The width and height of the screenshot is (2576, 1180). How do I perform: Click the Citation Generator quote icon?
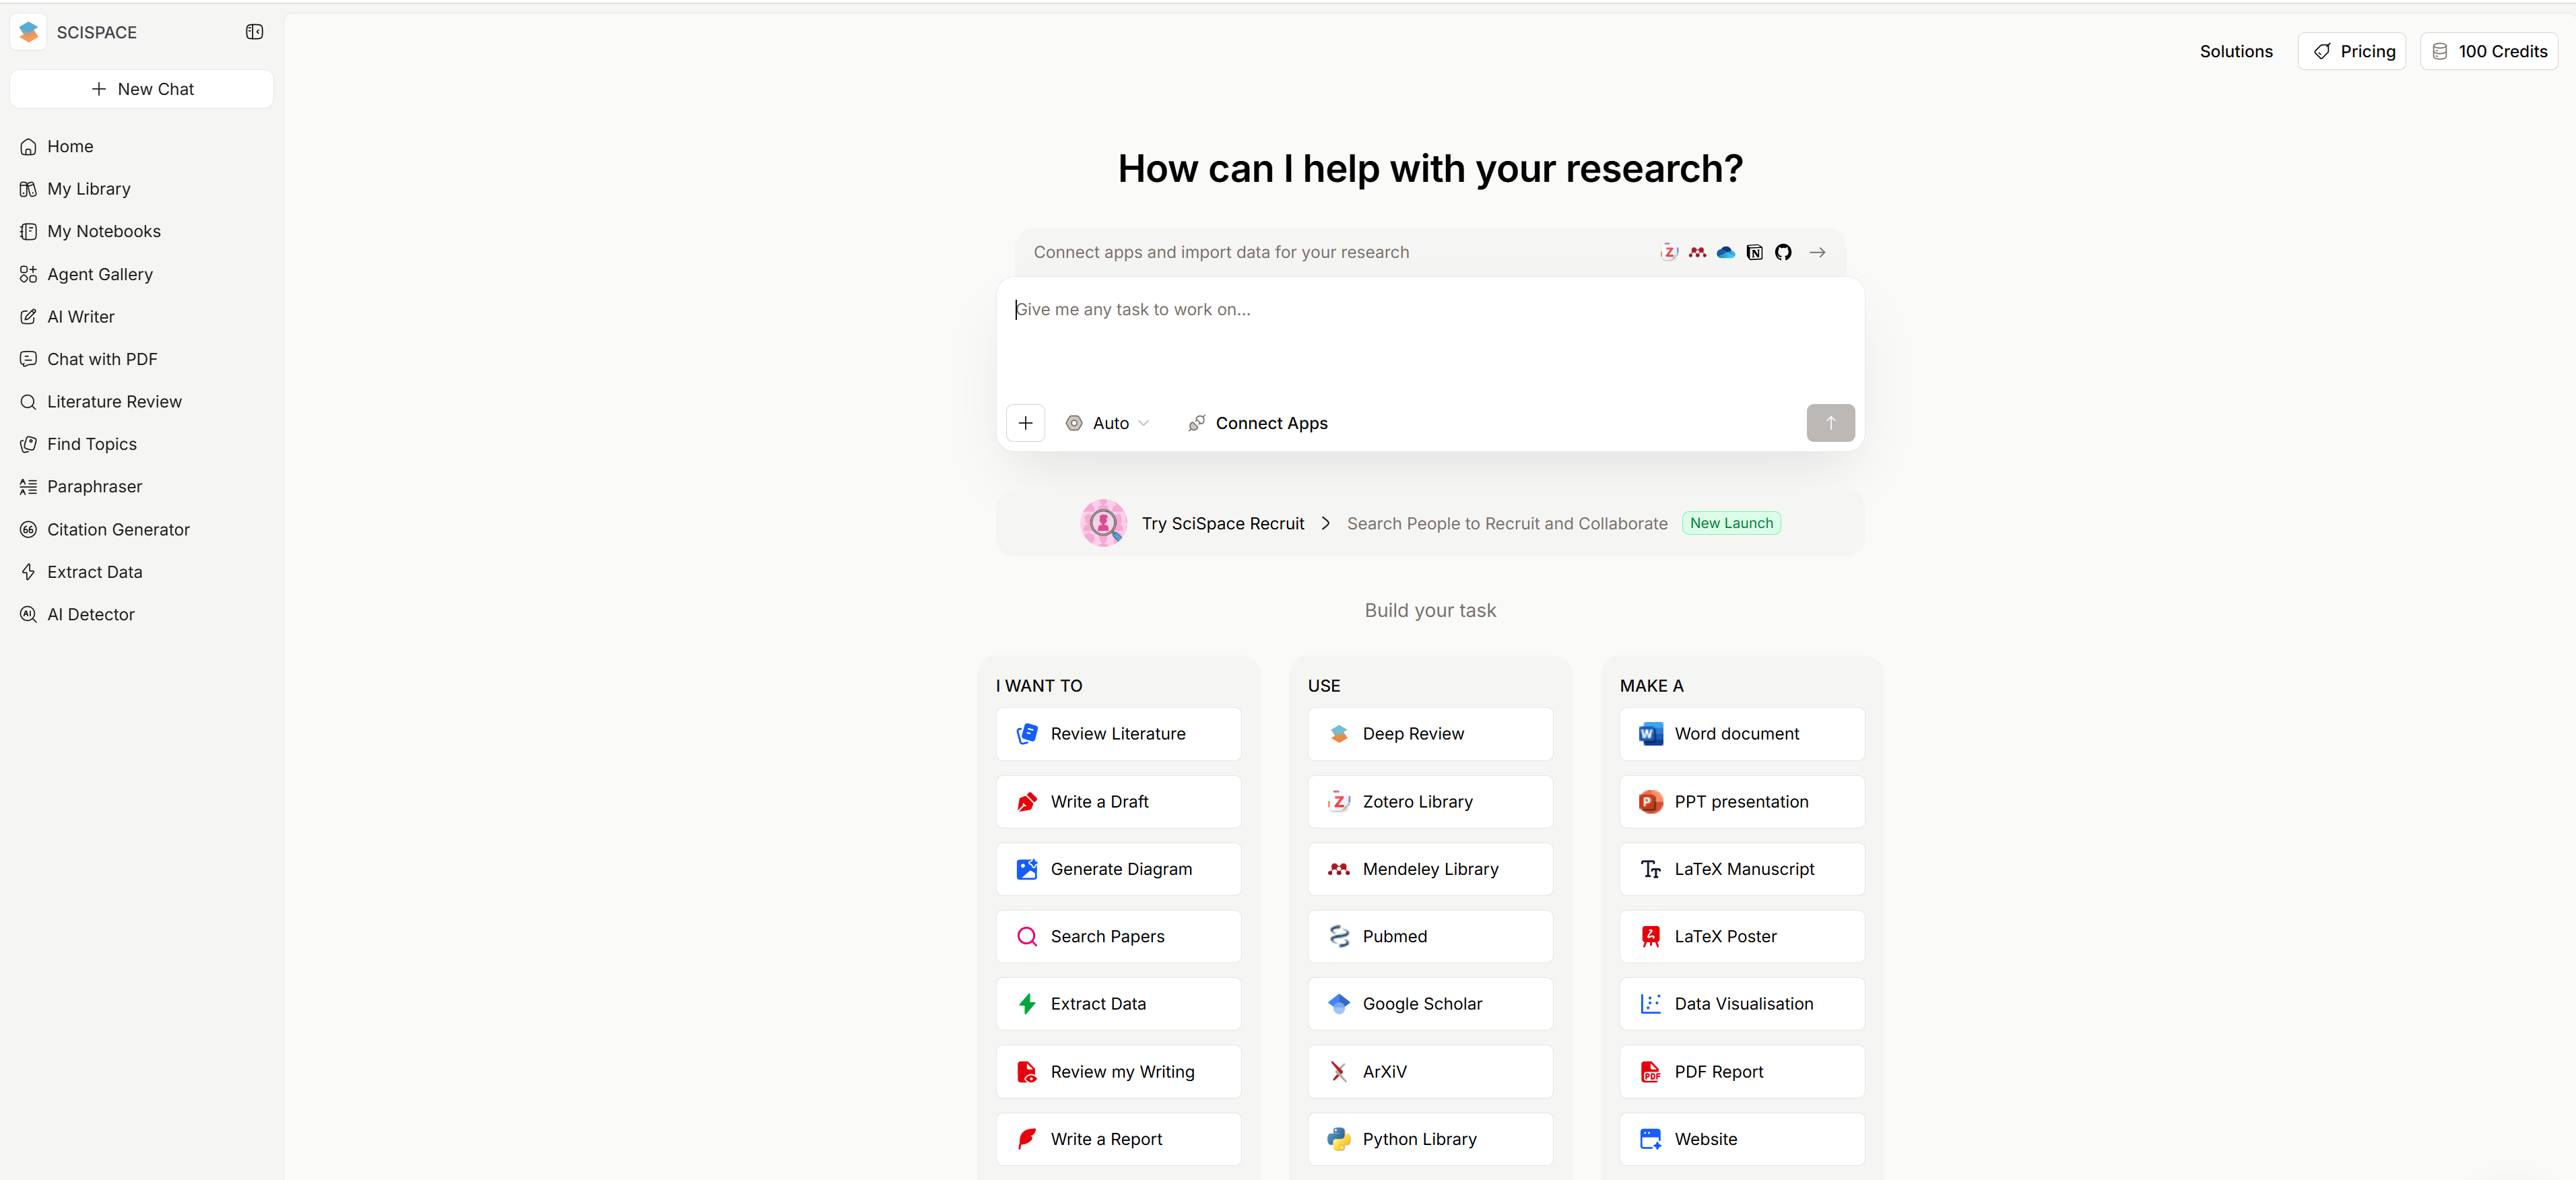pyautogui.click(x=28, y=530)
